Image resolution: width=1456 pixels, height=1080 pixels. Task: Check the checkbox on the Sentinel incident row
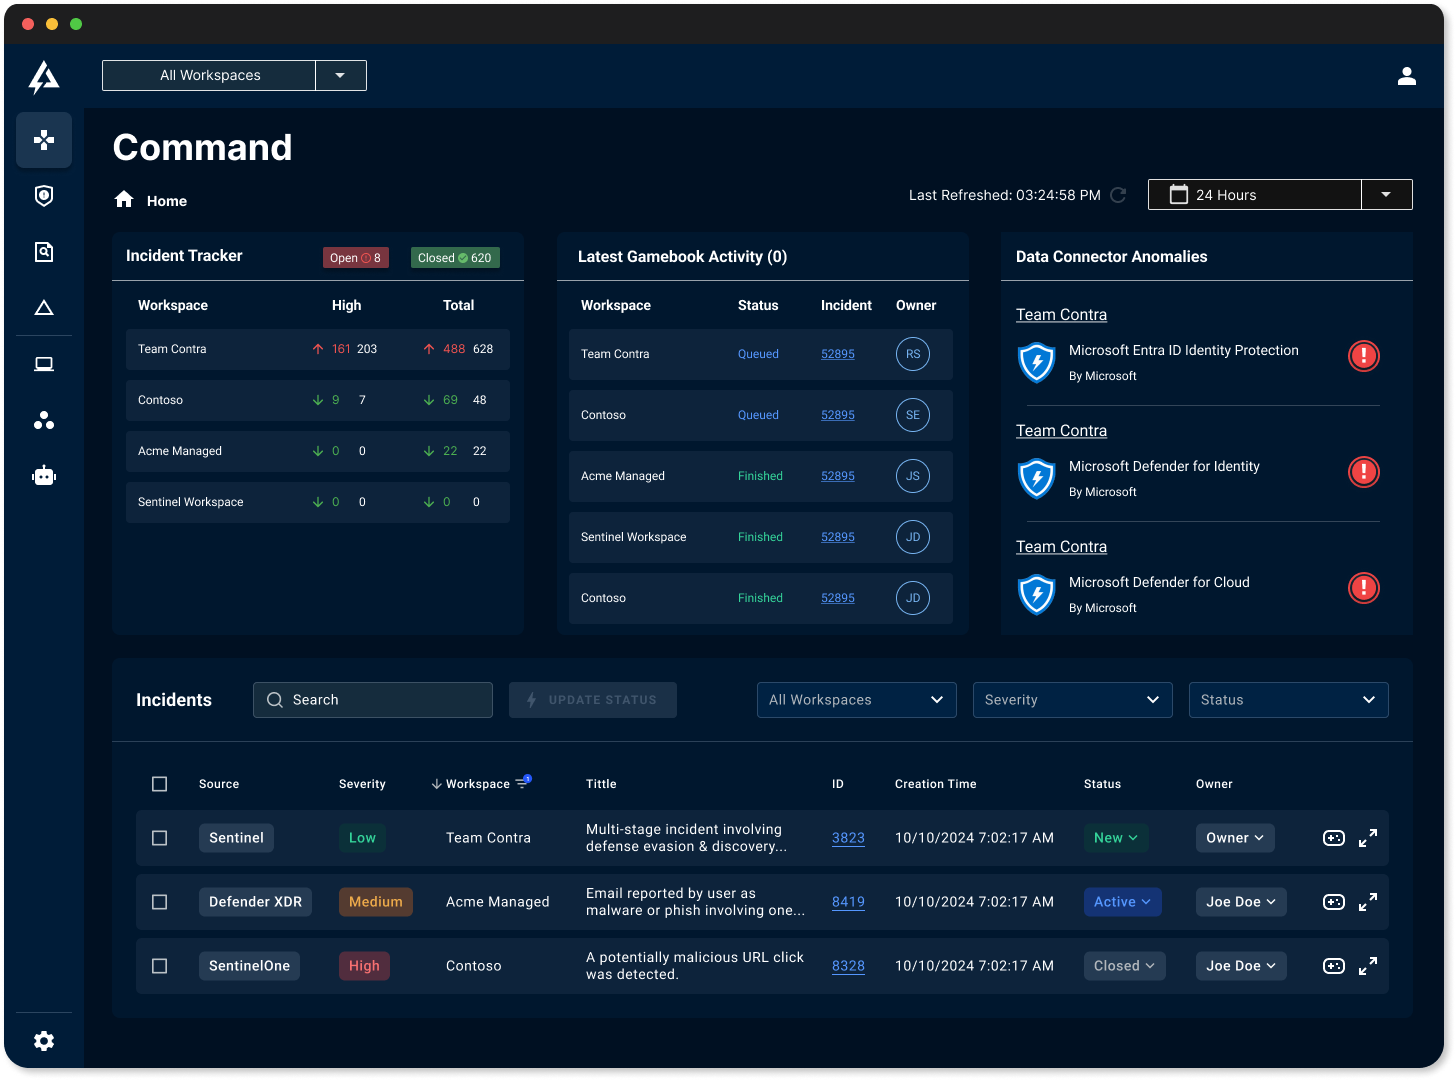tap(159, 838)
